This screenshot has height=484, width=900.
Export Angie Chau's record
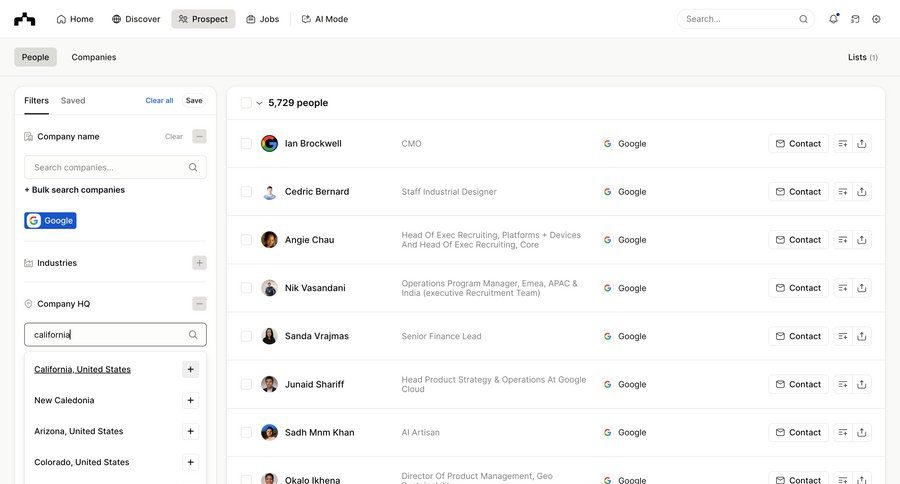[862, 239]
